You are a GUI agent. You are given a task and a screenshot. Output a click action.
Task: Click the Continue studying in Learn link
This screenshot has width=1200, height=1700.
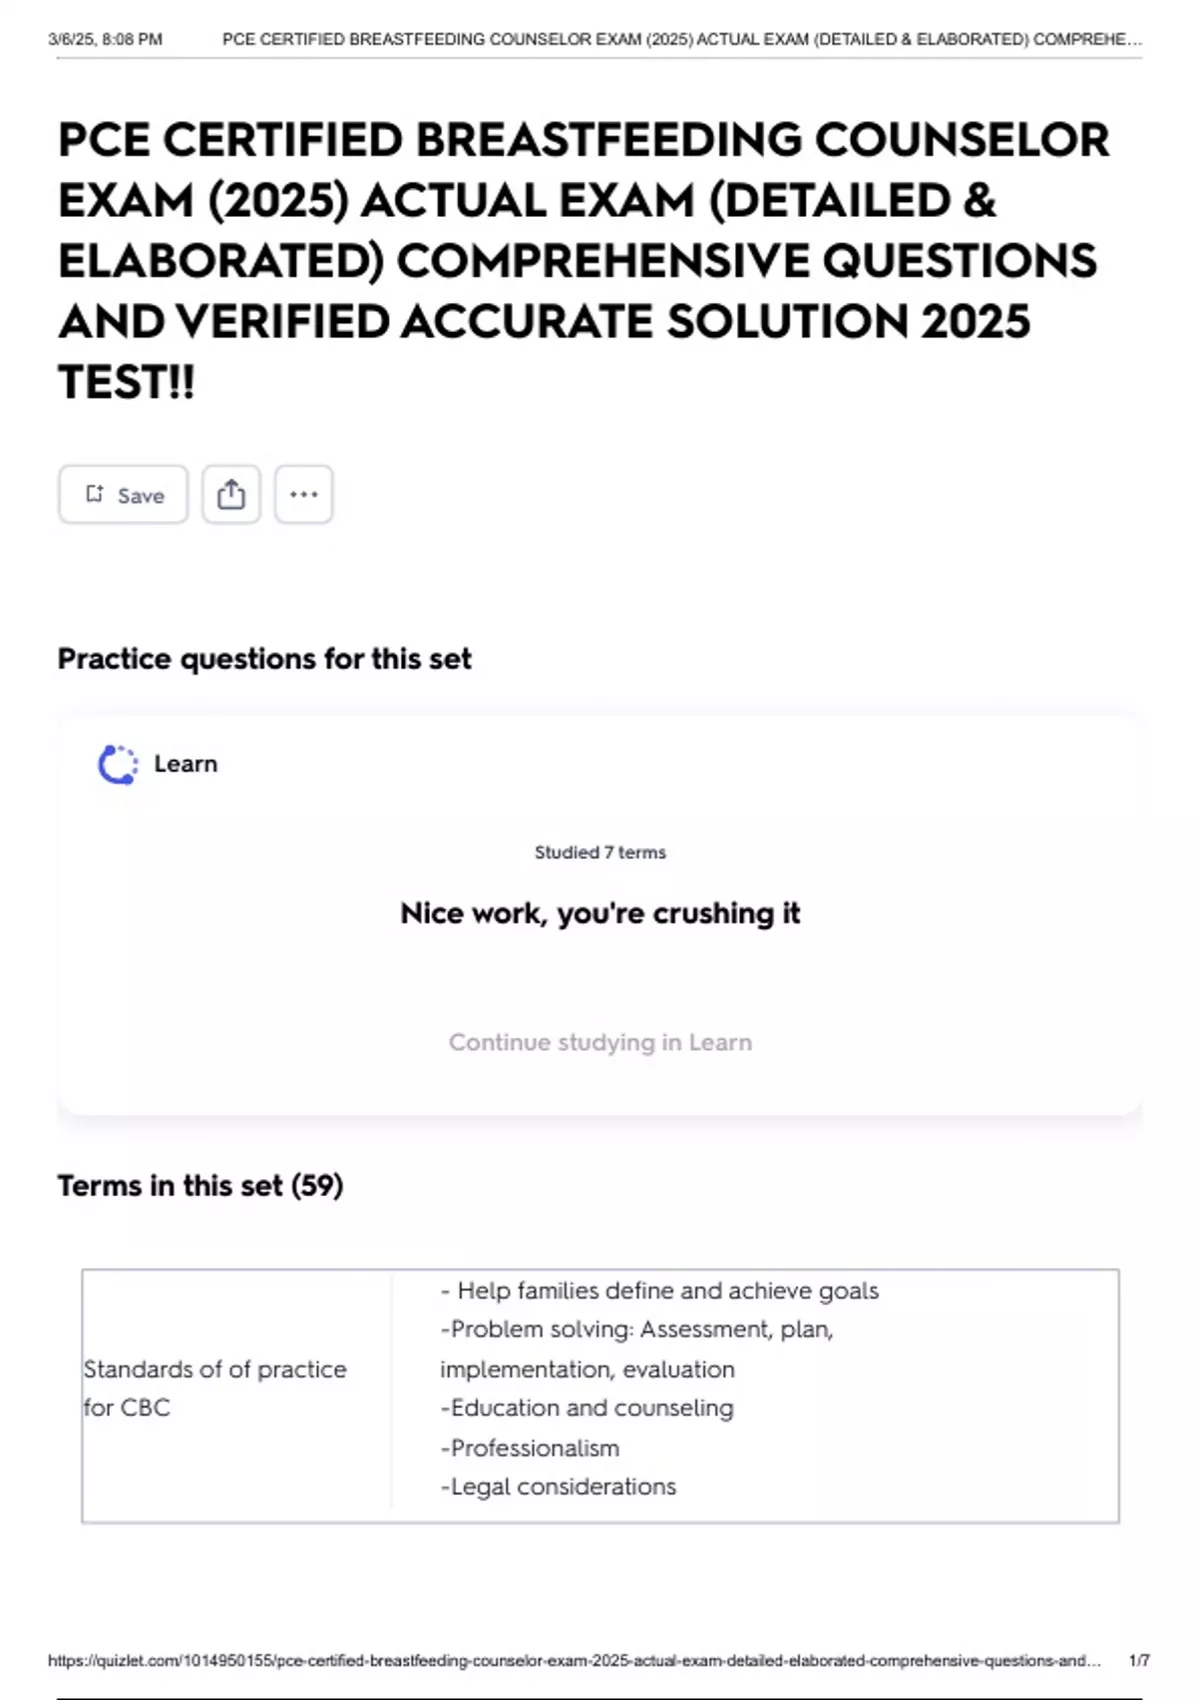600,1041
